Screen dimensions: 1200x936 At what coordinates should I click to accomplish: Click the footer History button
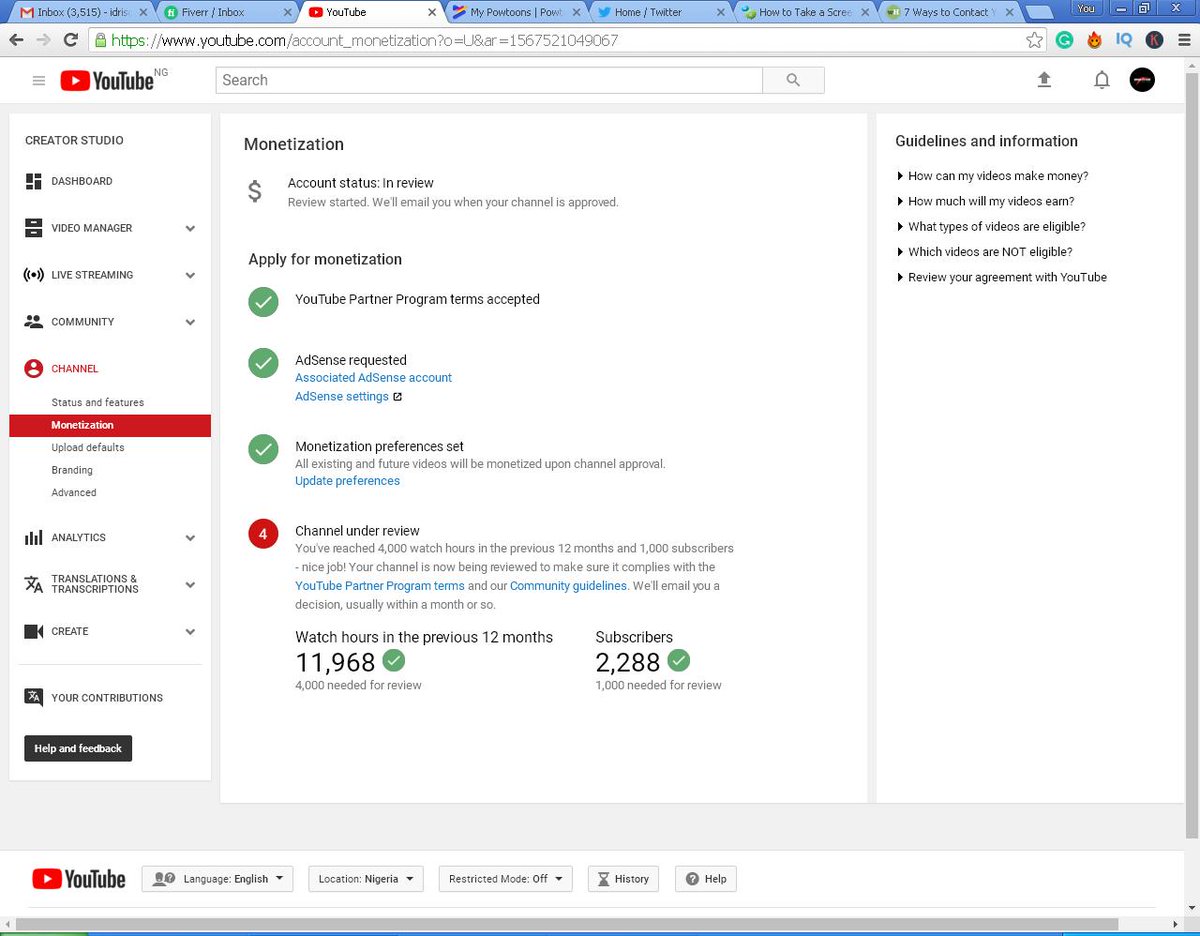(623, 879)
